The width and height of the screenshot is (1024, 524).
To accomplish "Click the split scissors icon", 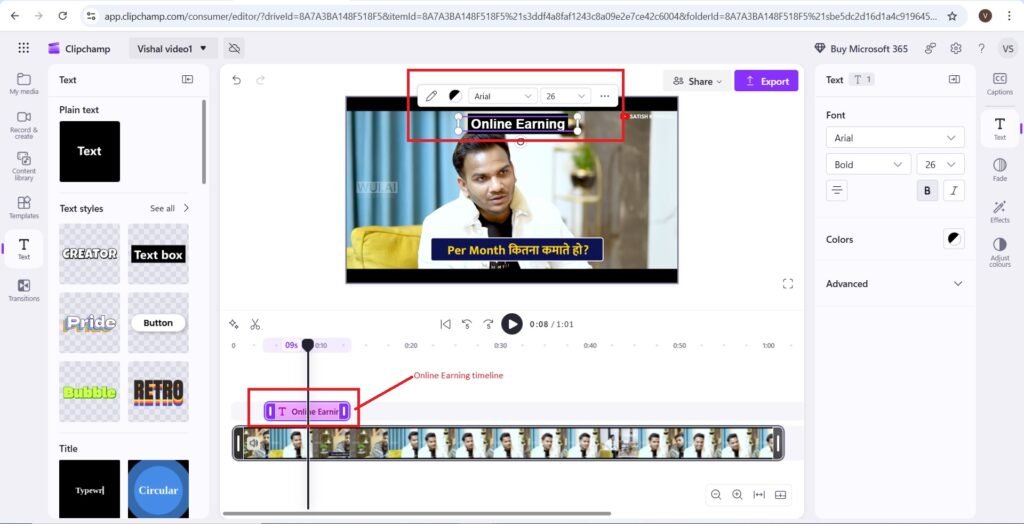I will click(x=255, y=324).
